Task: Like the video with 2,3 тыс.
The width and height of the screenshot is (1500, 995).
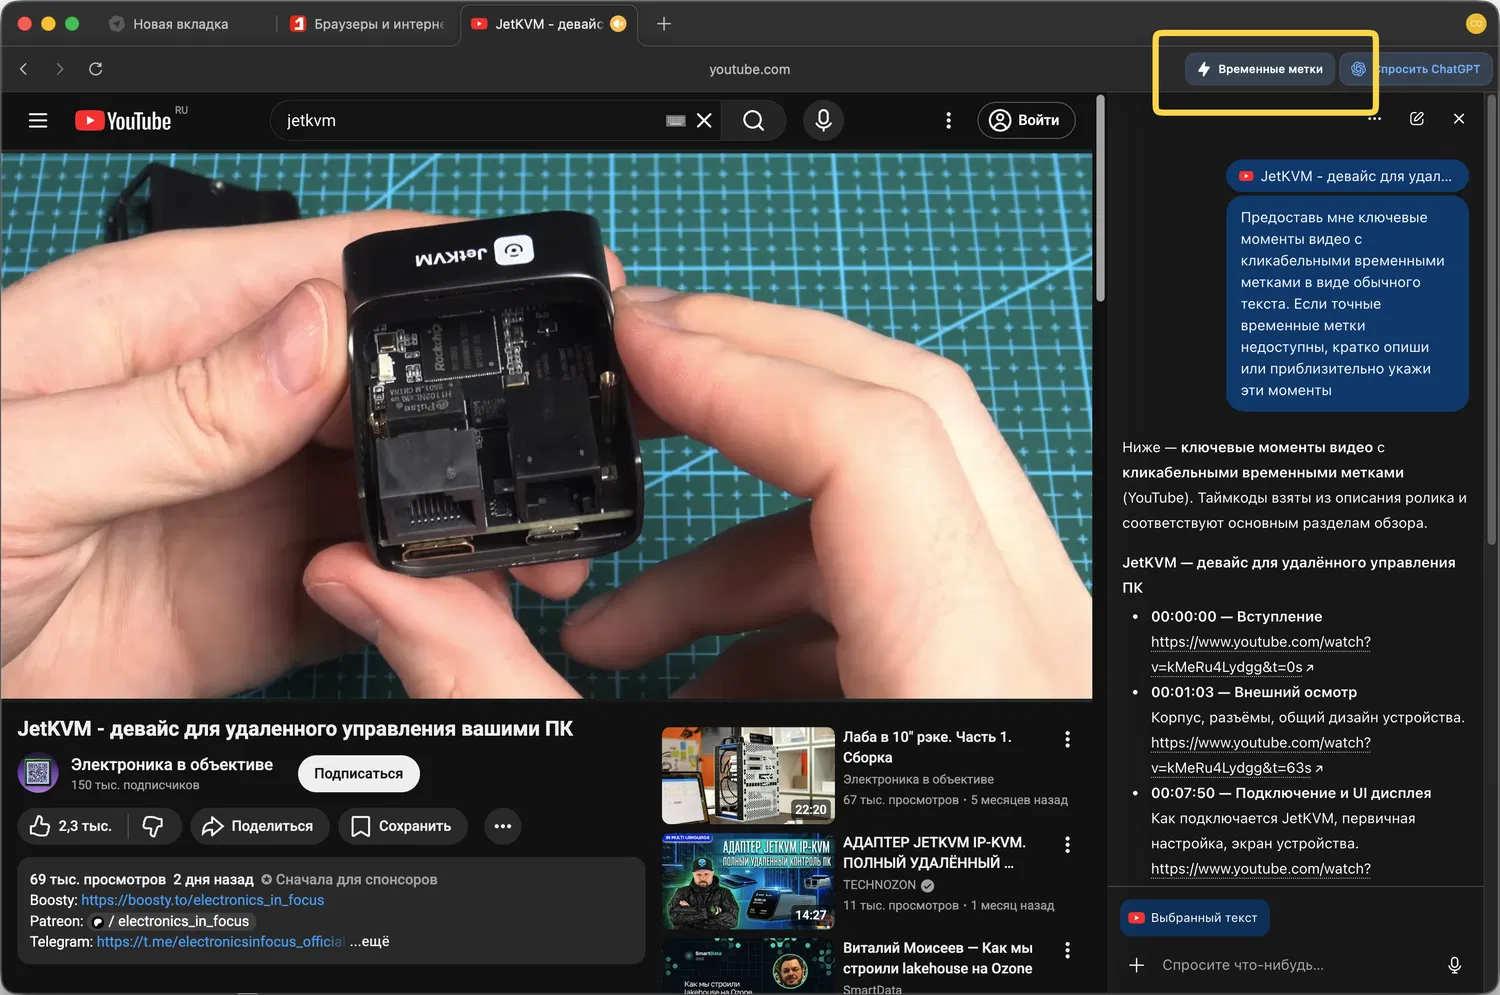Action: [x=72, y=826]
